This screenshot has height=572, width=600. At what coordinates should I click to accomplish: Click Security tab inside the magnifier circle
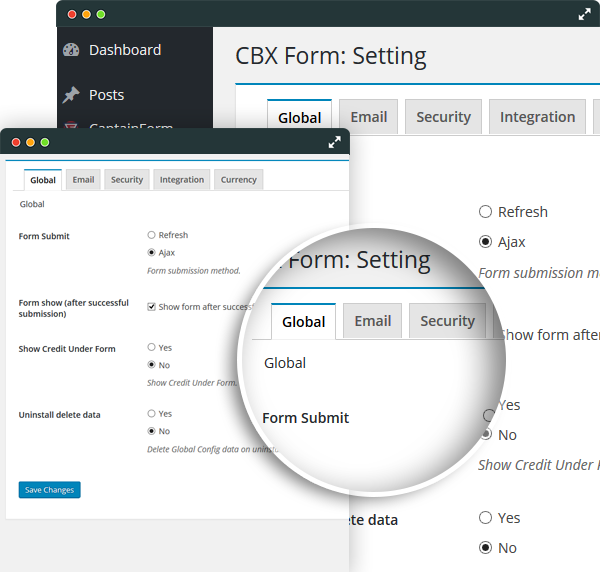tap(447, 321)
